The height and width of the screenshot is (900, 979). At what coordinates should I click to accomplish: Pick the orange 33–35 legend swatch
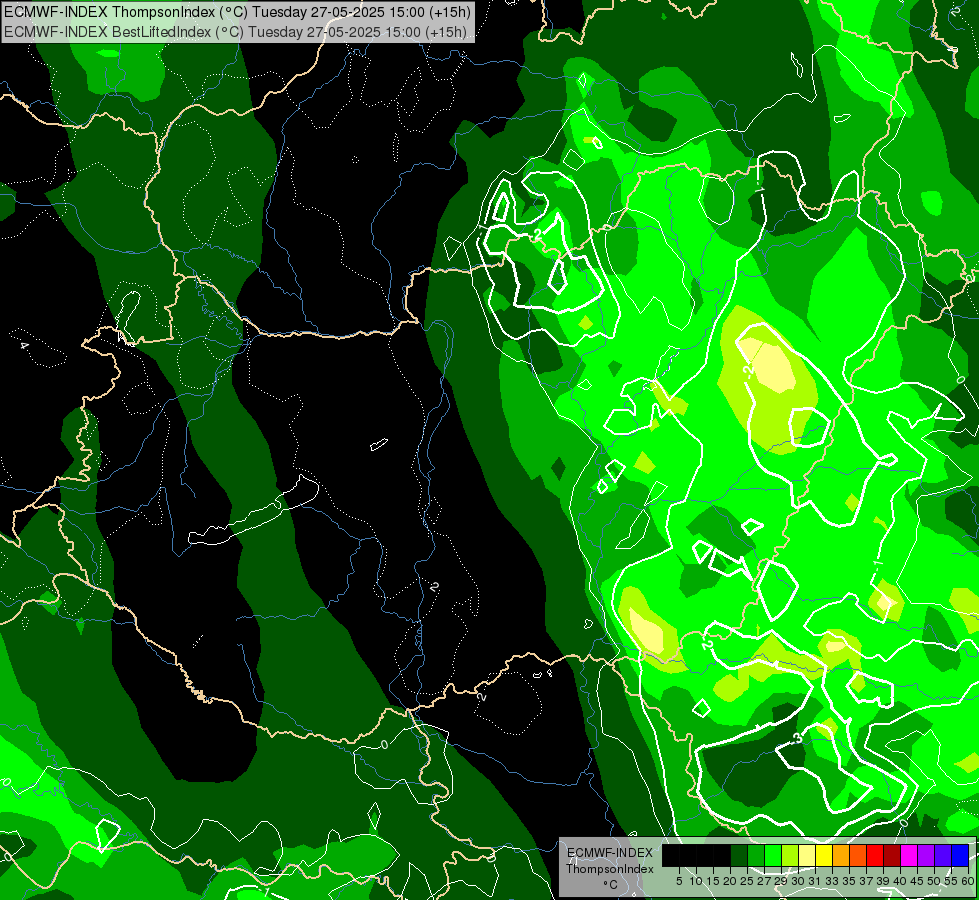coord(841,855)
